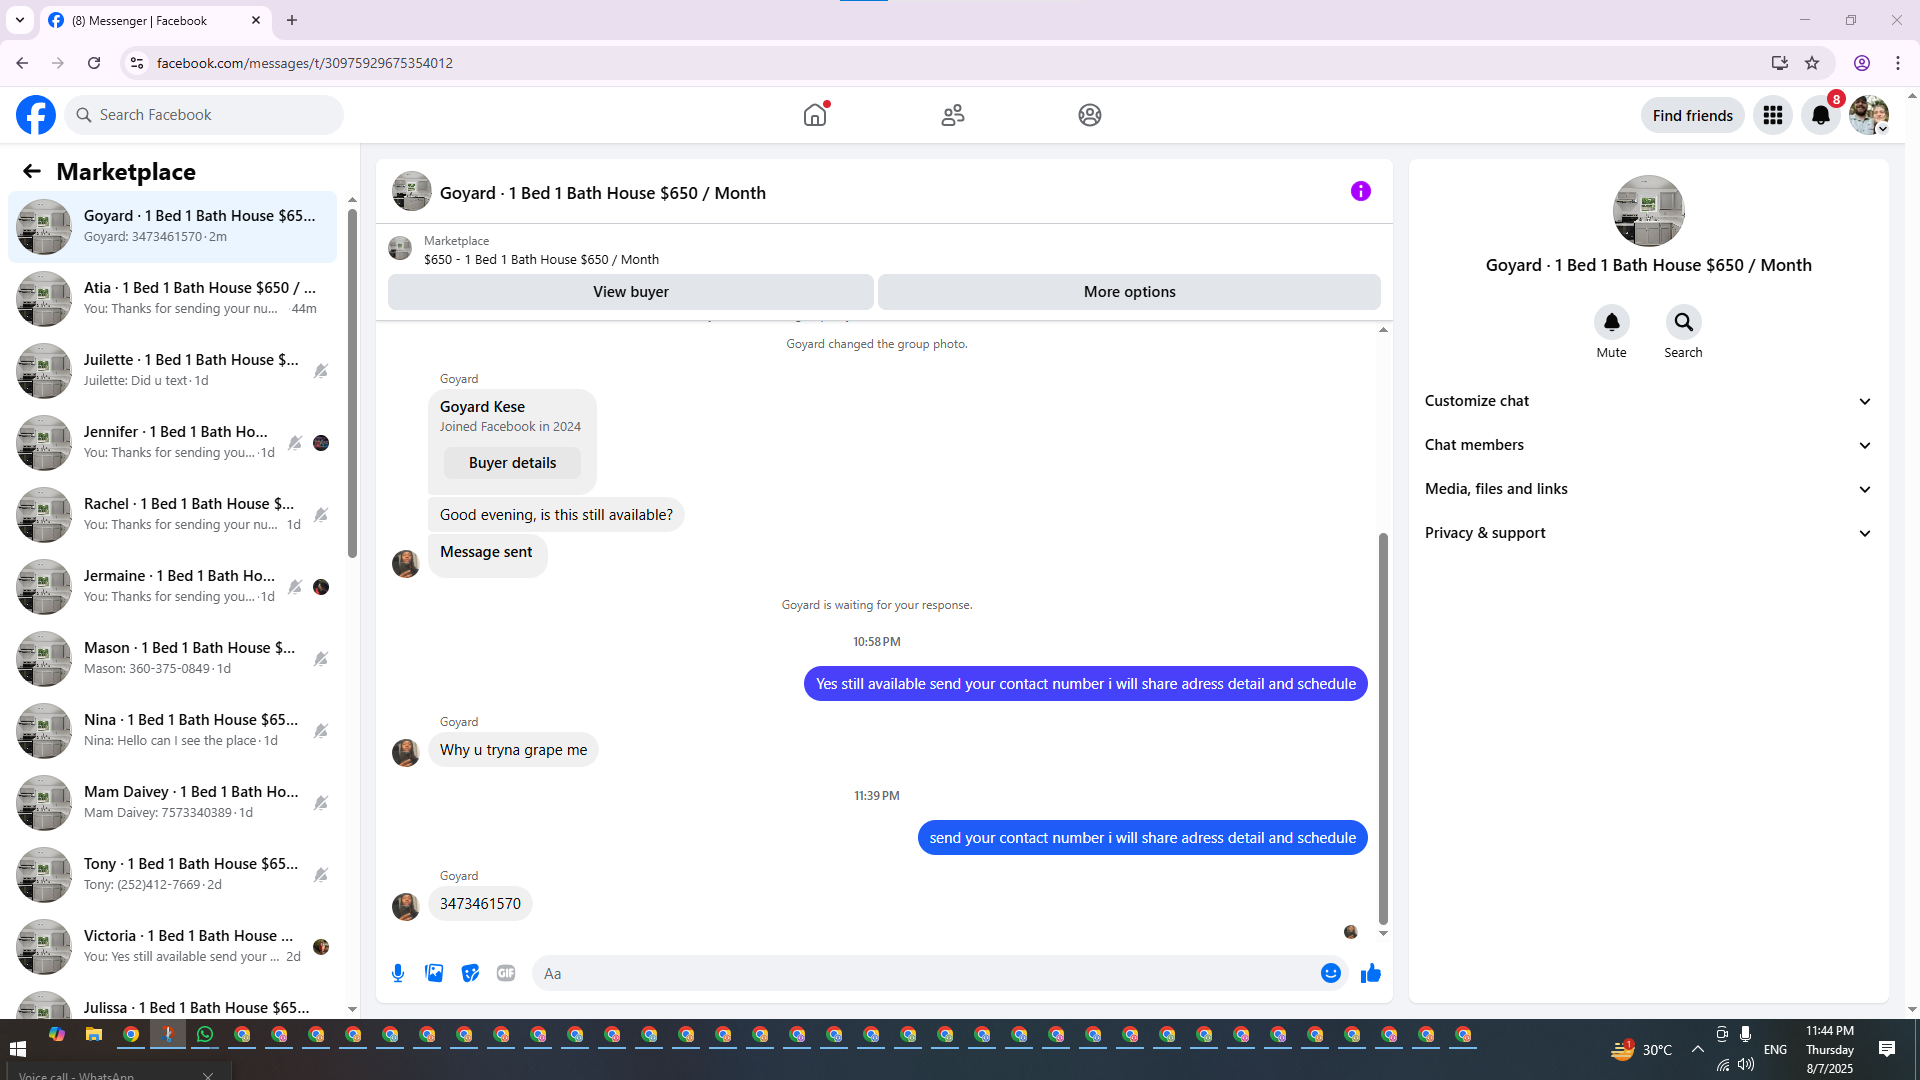Open the GIF picker icon
Image resolution: width=1920 pixels, height=1080 pixels.
pyautogui.click(x=506, y=973)
